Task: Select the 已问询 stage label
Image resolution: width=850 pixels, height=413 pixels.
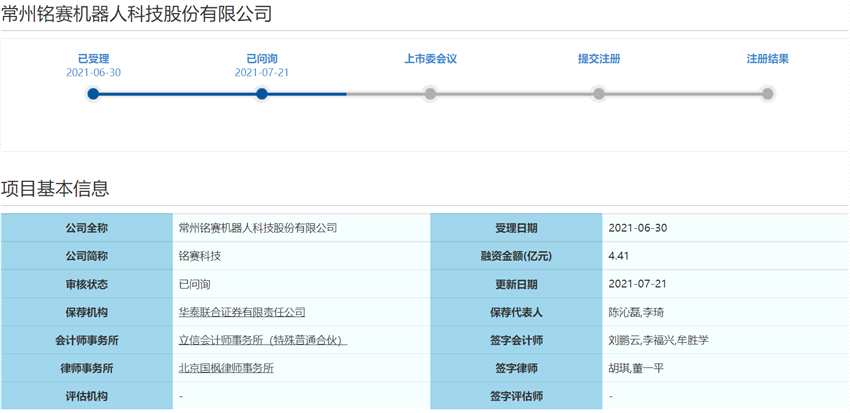Action: click(x=262, y=59)
